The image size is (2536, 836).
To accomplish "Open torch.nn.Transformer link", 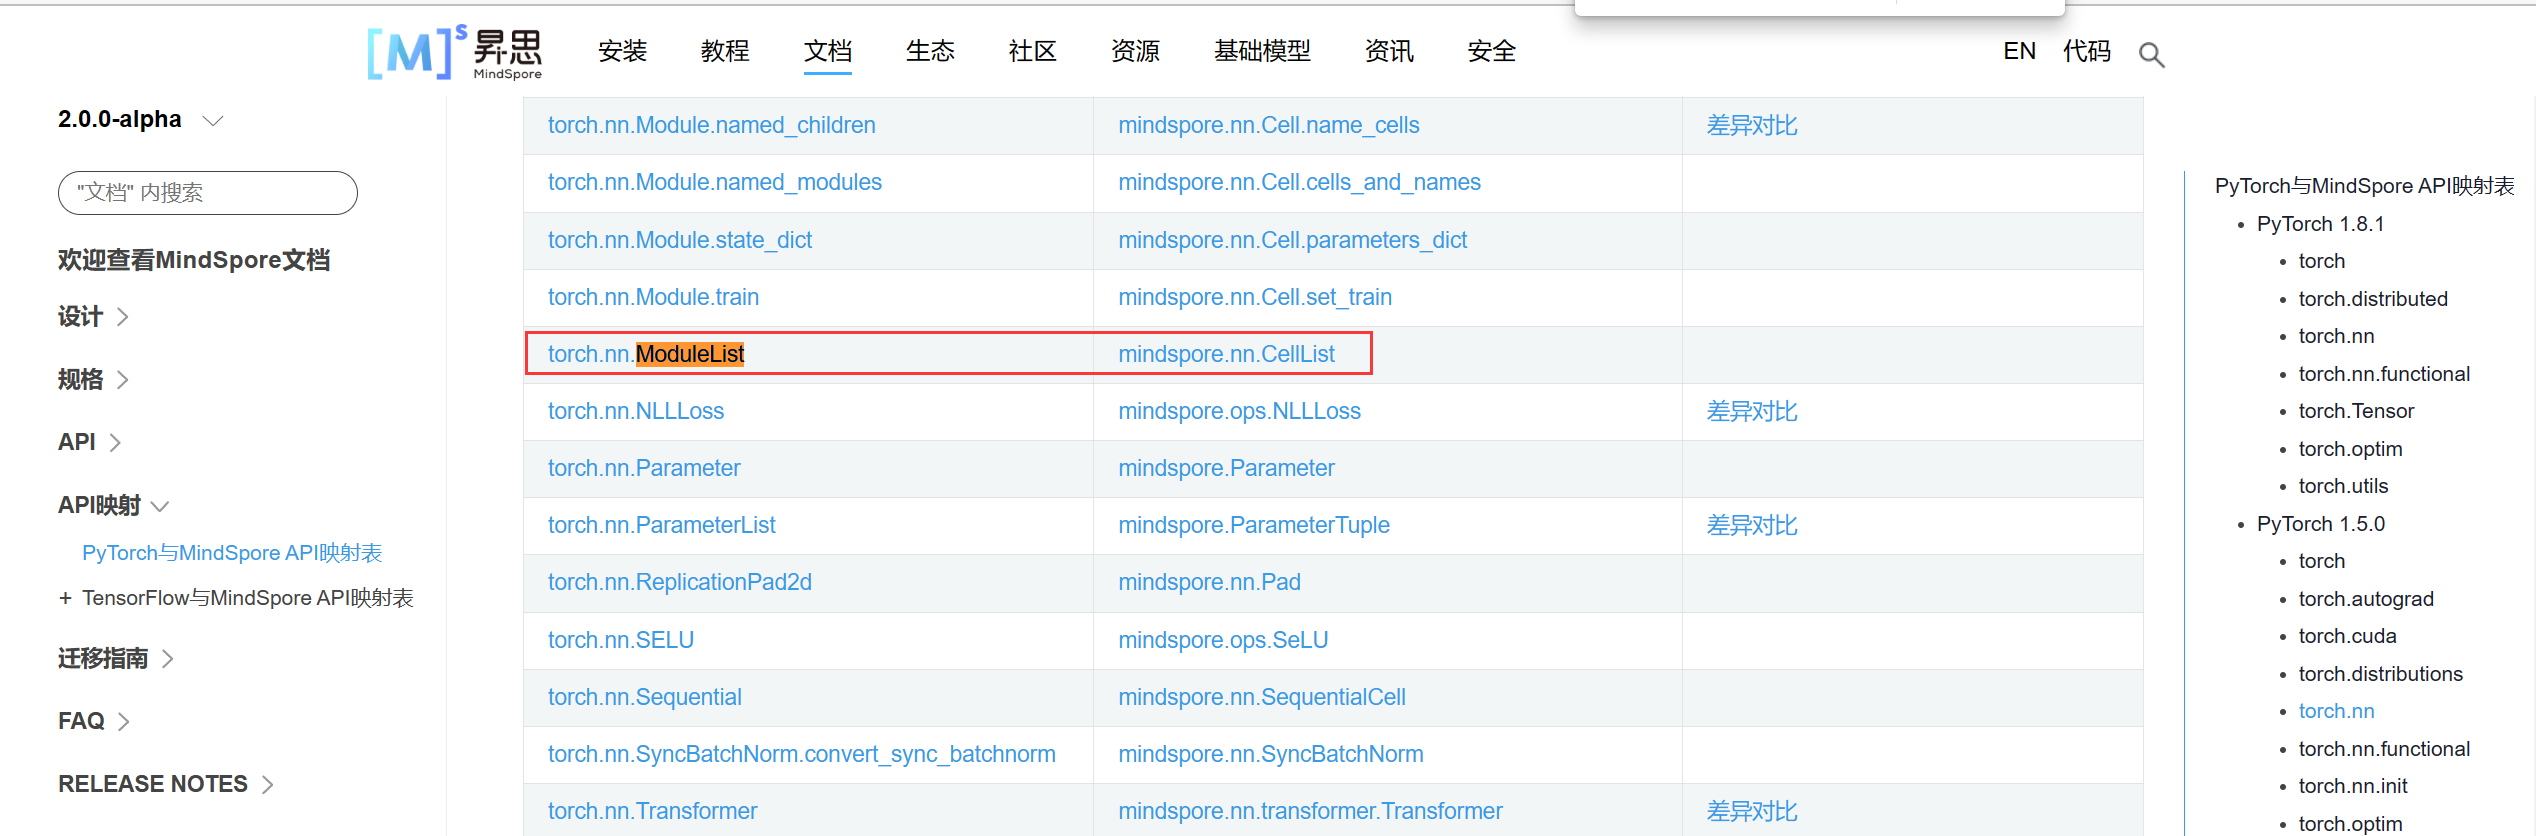I will [653, 811].
